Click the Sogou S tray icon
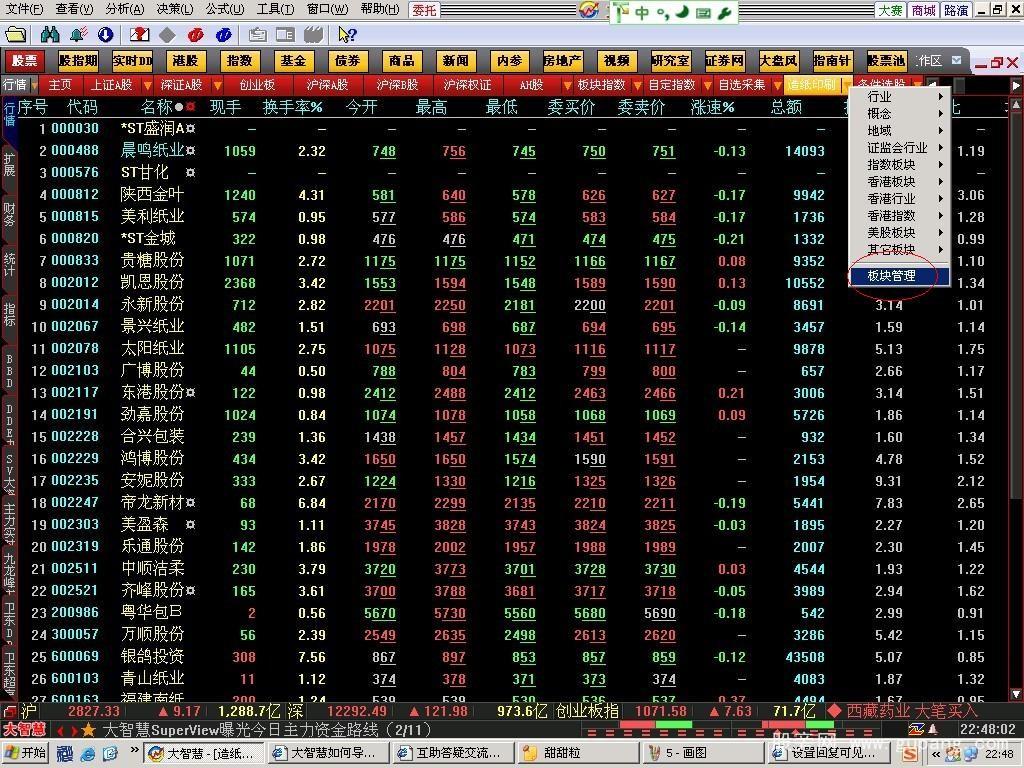The width and height of the screenshot is (1024, 768). 909,754
